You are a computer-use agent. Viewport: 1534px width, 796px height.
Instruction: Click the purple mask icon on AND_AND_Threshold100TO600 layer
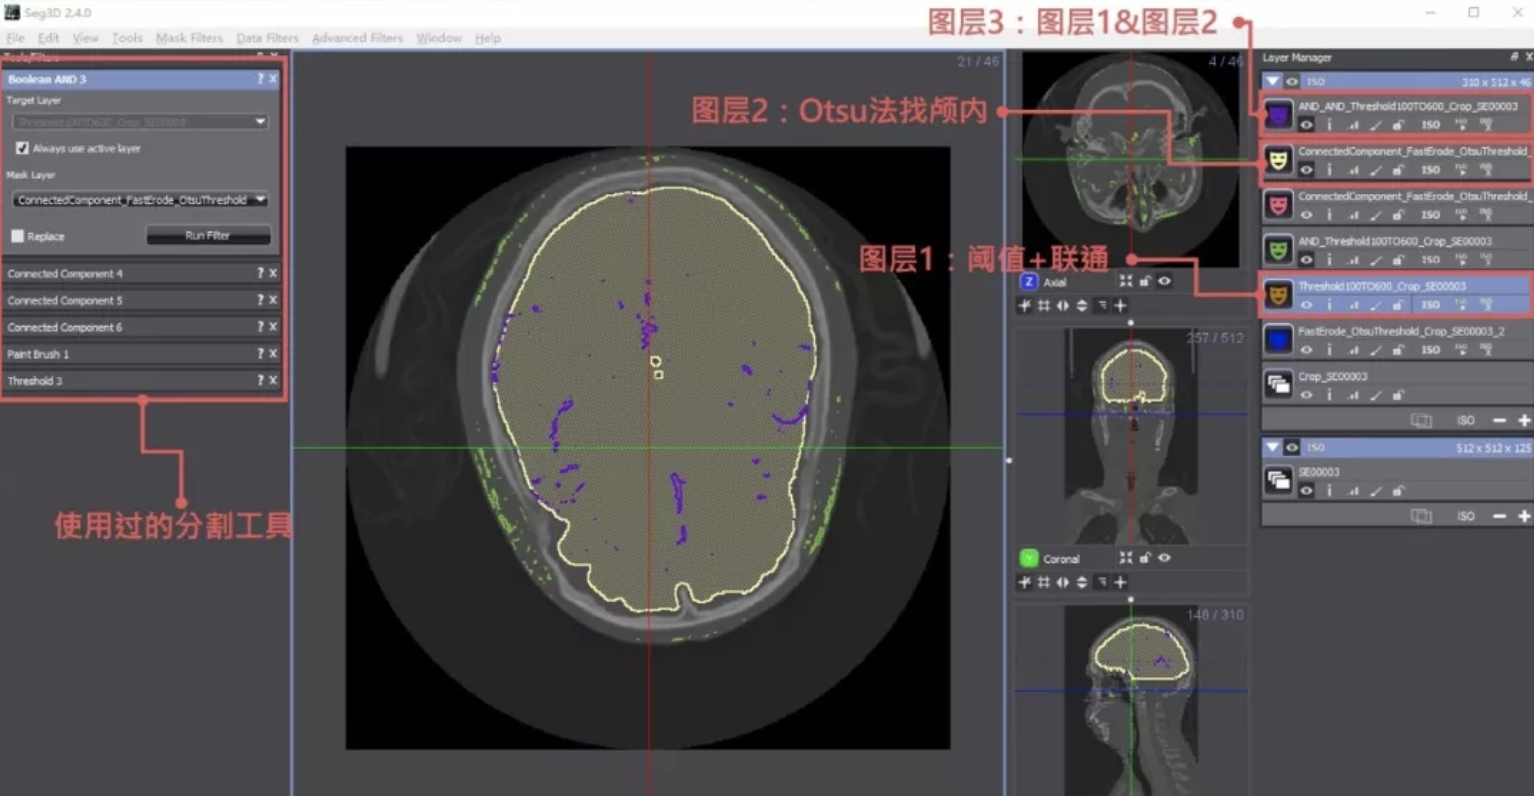pyautogui.click(x=1278, y=114)
